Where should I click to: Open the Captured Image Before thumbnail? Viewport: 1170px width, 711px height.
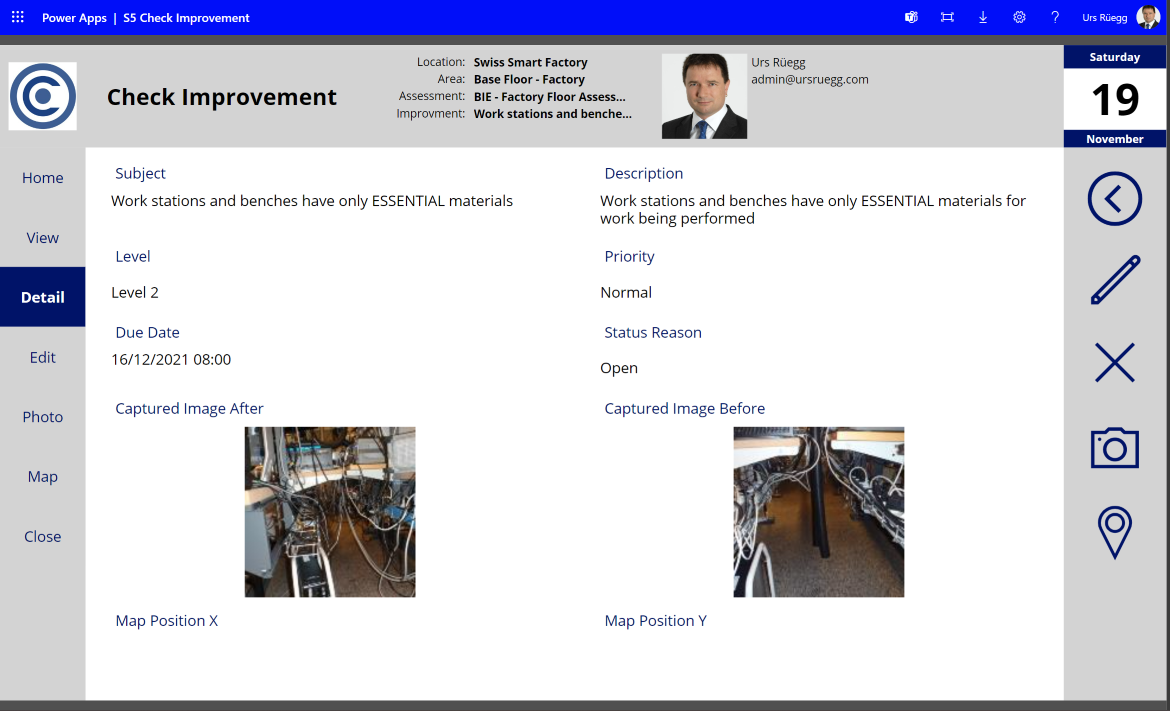[x=819, y=512]
